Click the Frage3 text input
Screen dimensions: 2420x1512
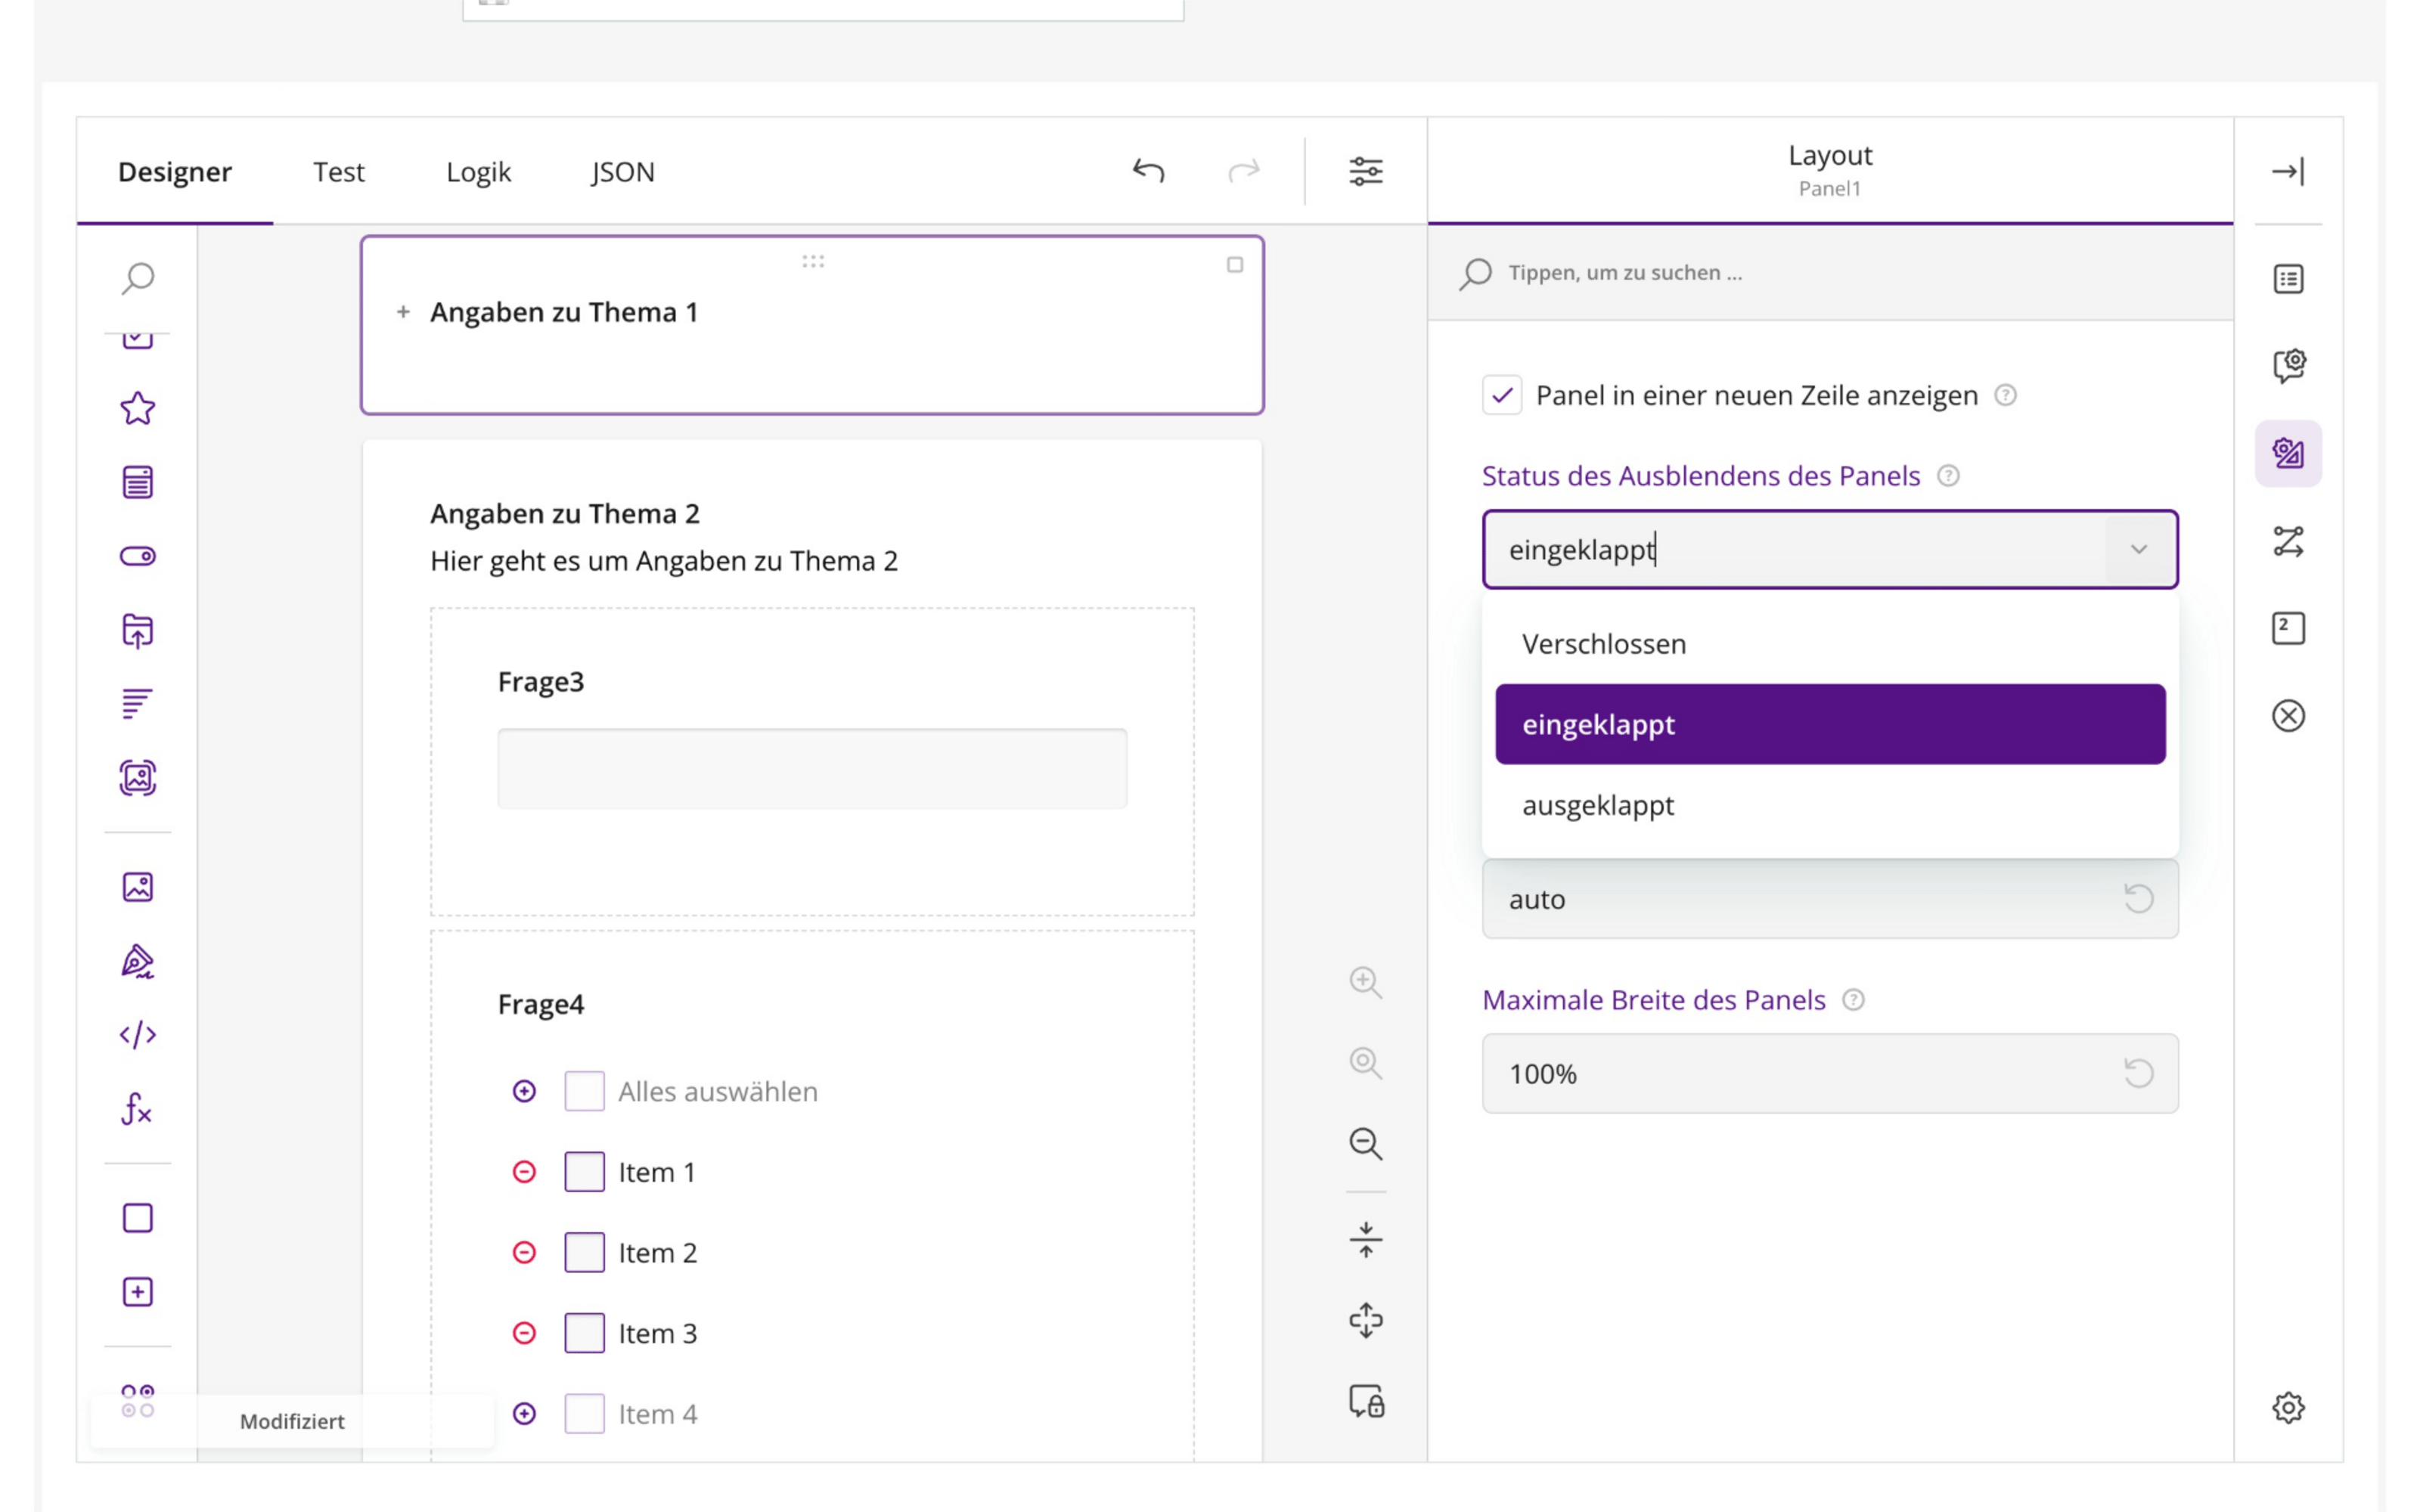click(812, 768)
